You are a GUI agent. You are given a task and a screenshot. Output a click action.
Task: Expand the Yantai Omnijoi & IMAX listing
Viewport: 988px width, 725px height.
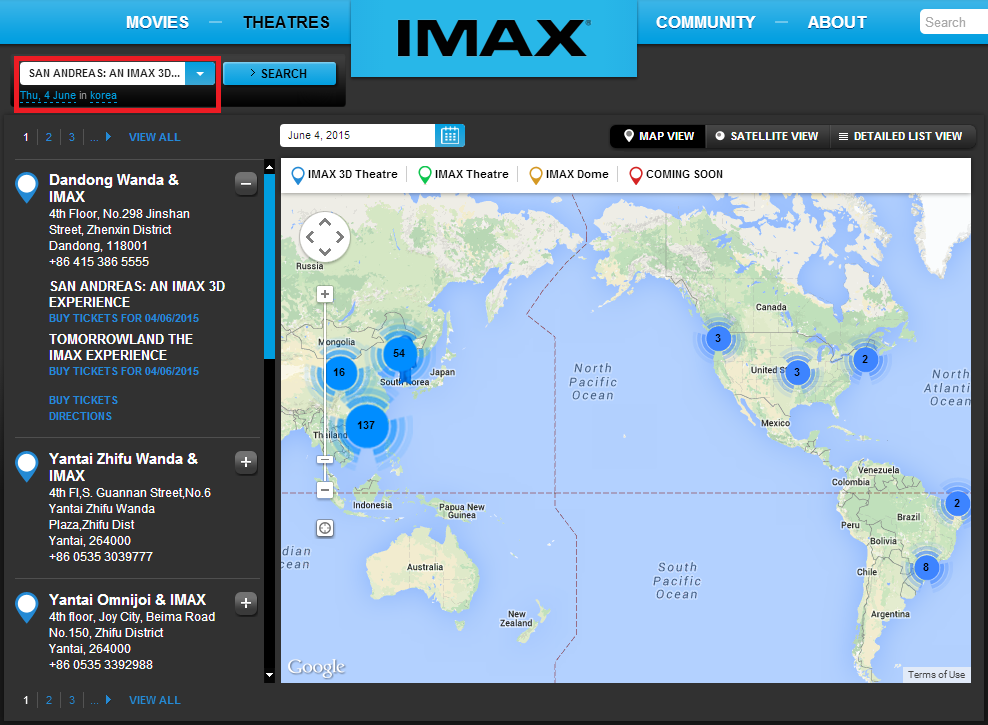pyautogui.click(x=246, y=603)
